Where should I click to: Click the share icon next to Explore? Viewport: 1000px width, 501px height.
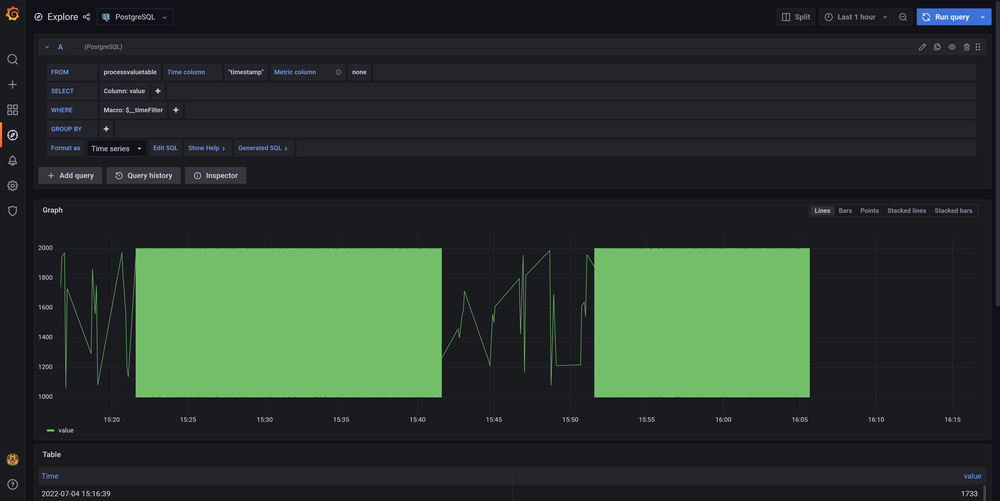(x=86, y=17)
